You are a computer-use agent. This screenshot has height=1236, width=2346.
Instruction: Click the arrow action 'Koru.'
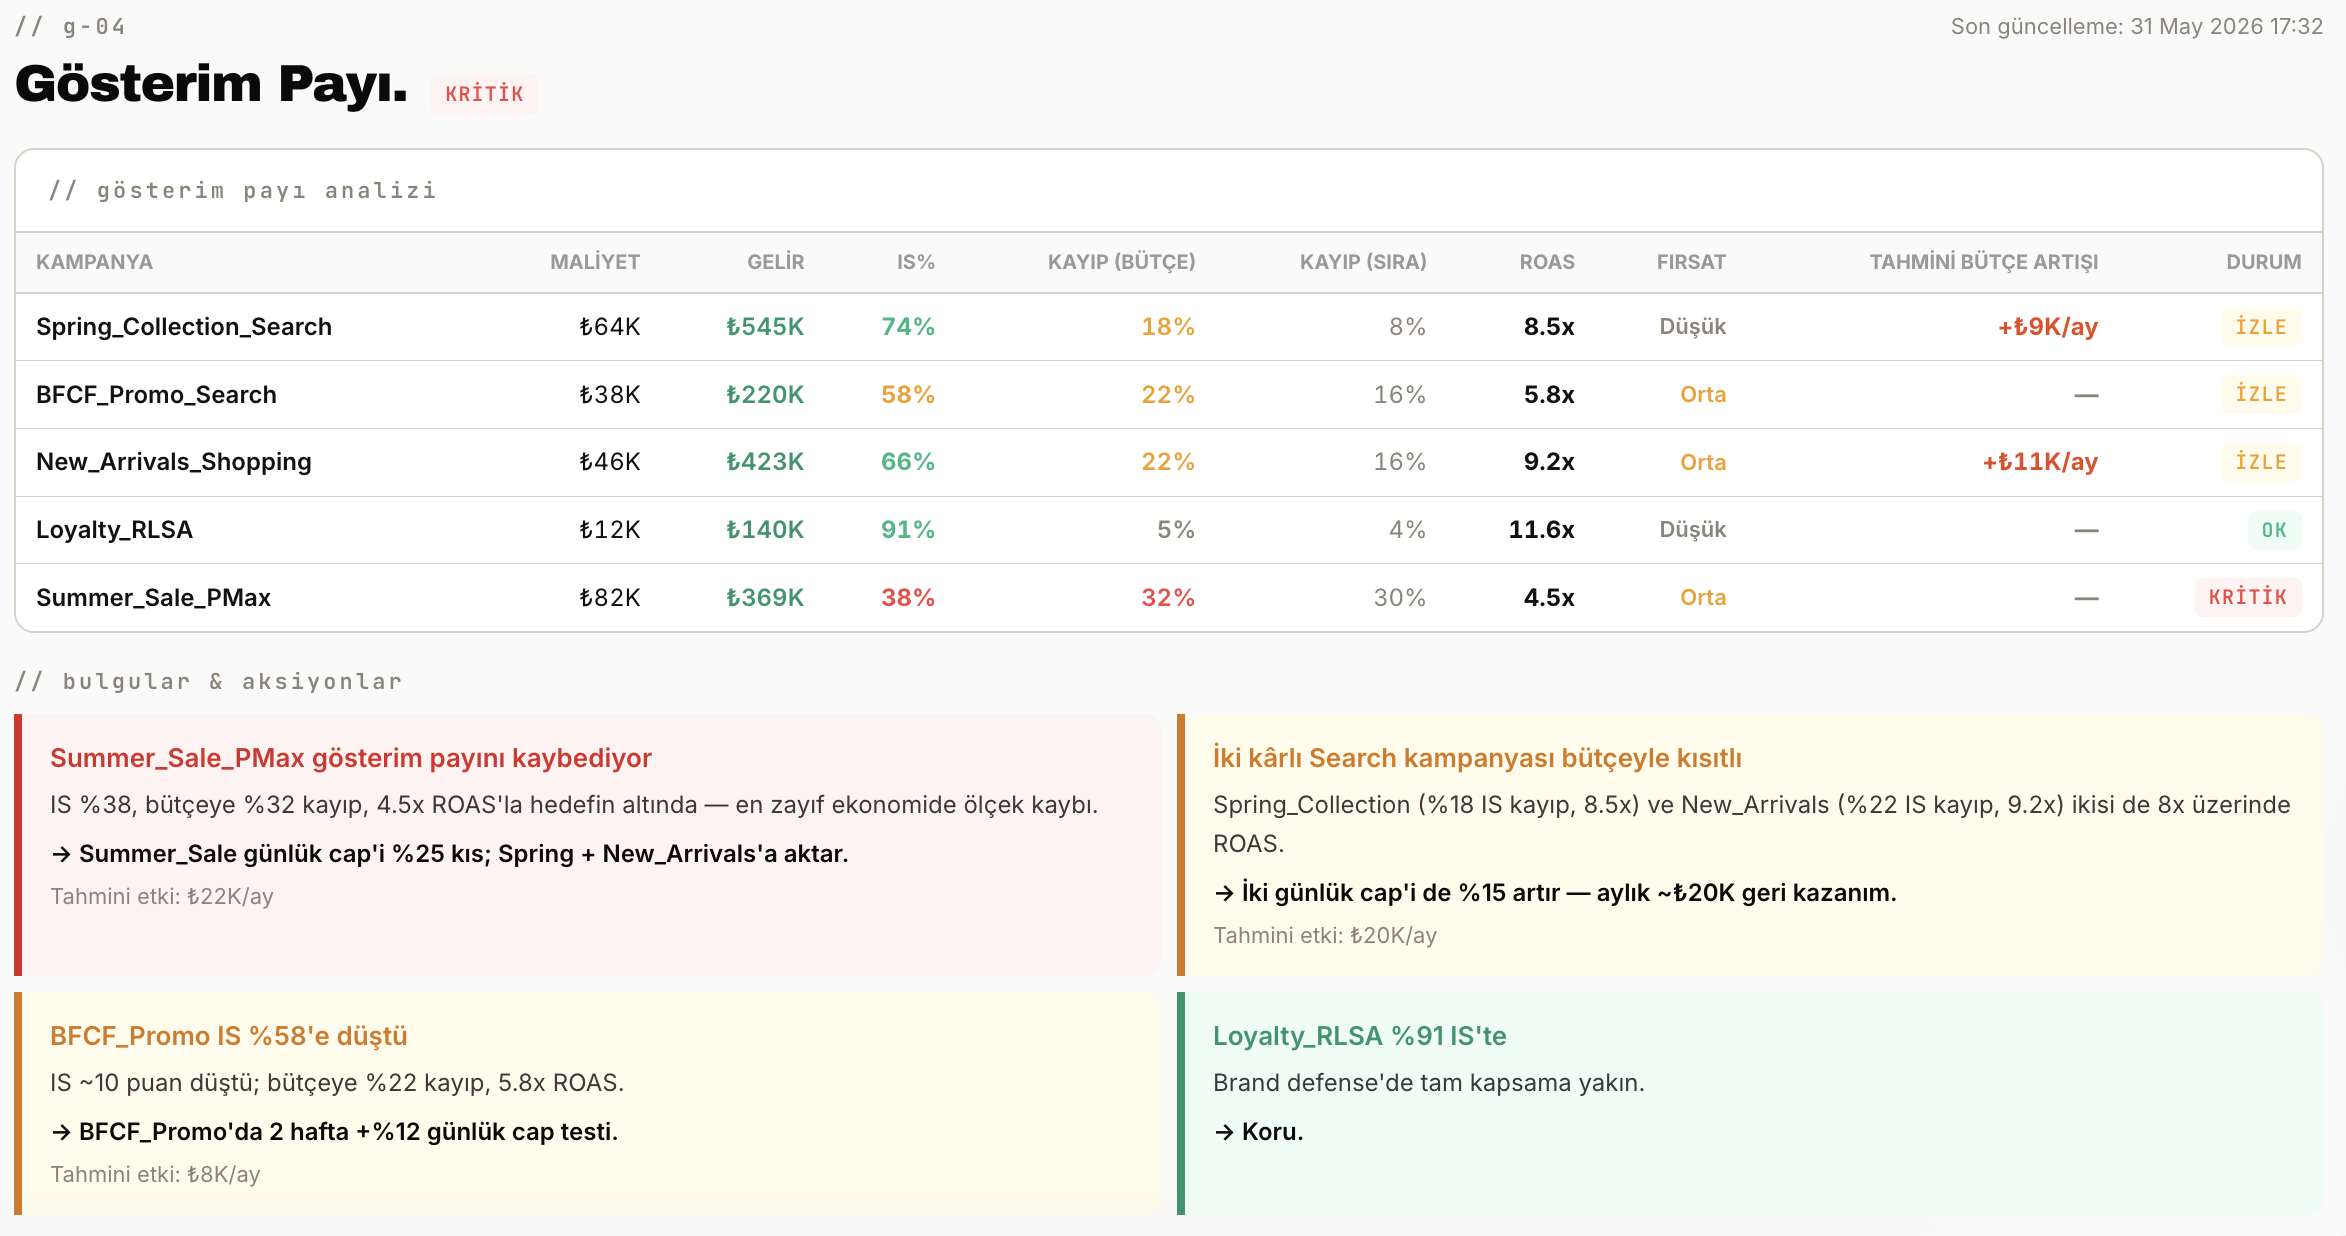(1258, 1132)
